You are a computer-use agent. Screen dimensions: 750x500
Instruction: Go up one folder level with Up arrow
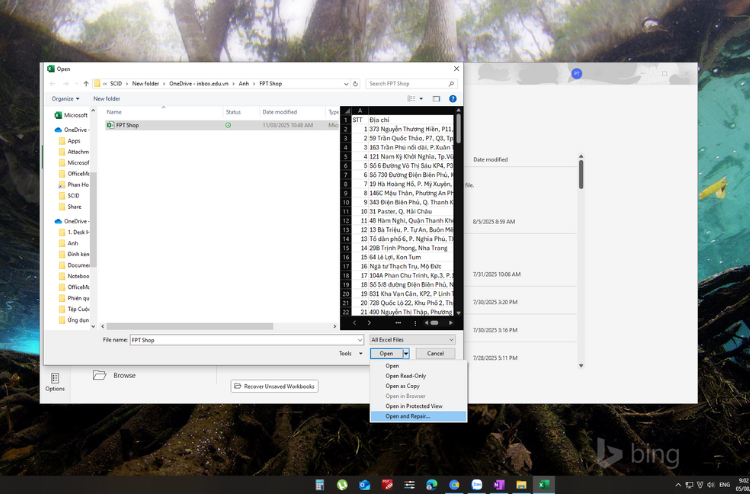(x=86, y=84)
